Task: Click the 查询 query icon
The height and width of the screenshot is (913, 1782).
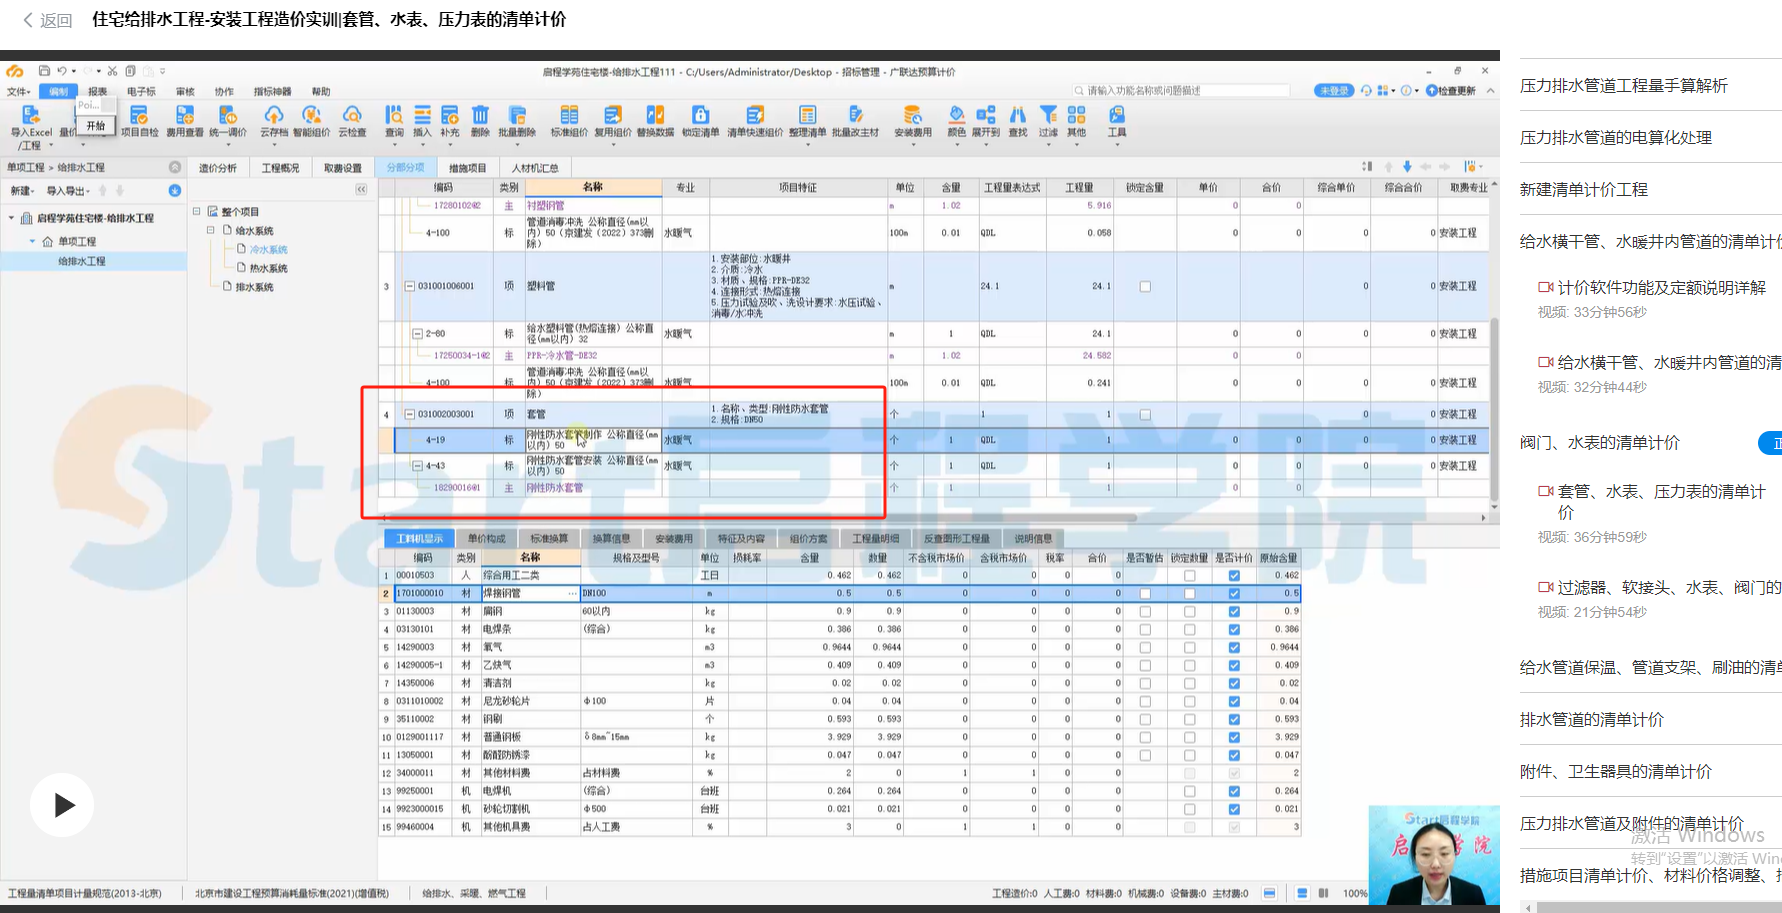Action: pyautogui.click(x=394, y=121)
